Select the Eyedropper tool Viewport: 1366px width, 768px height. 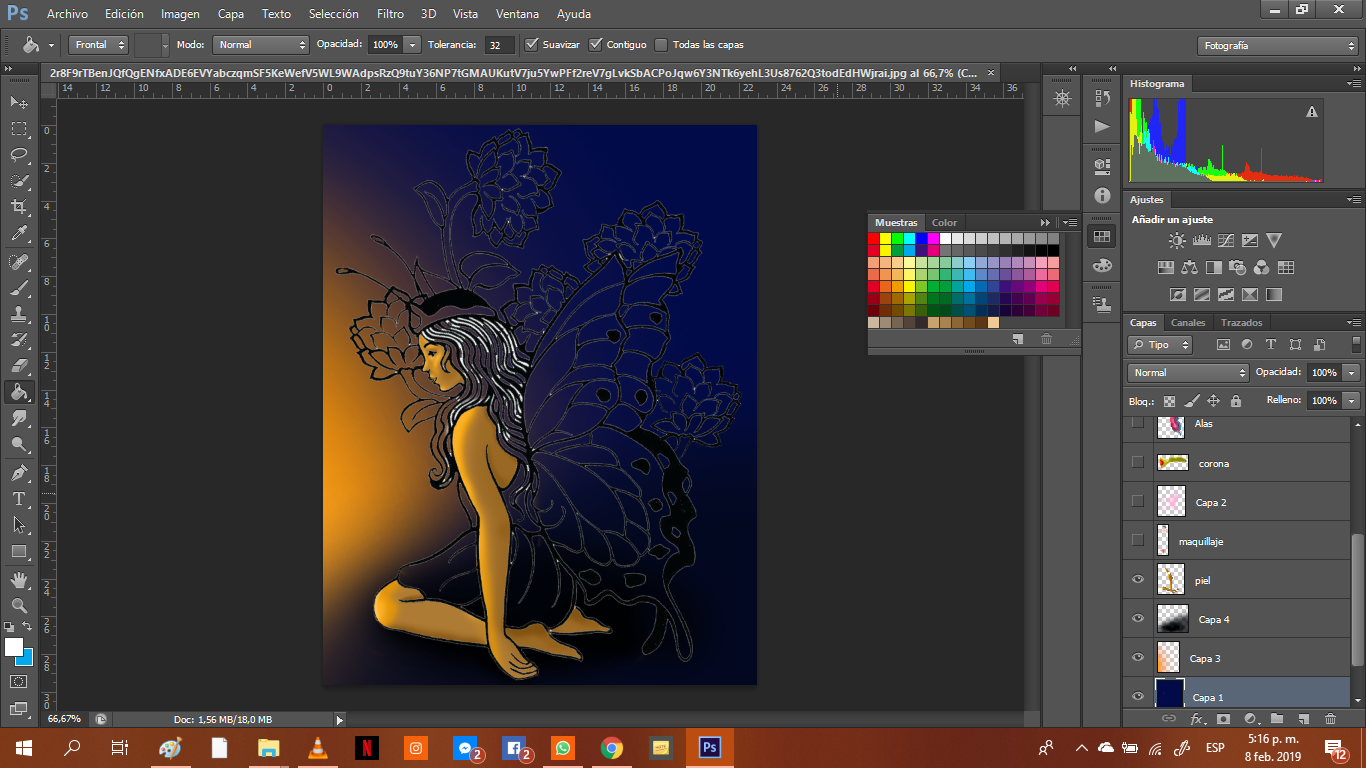(x=19, y=234)
